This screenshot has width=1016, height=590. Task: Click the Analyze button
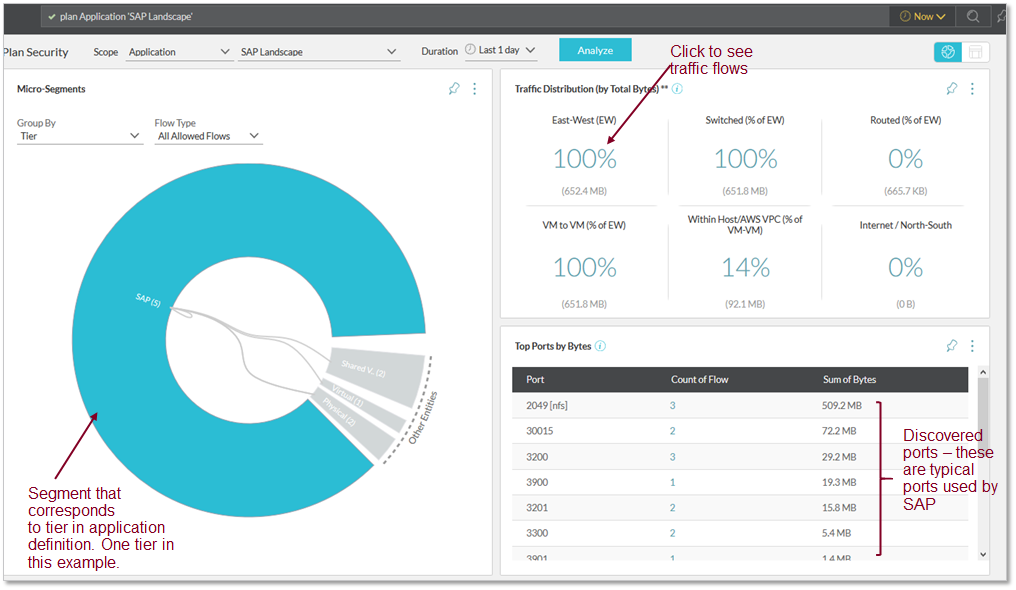(595, 50)
